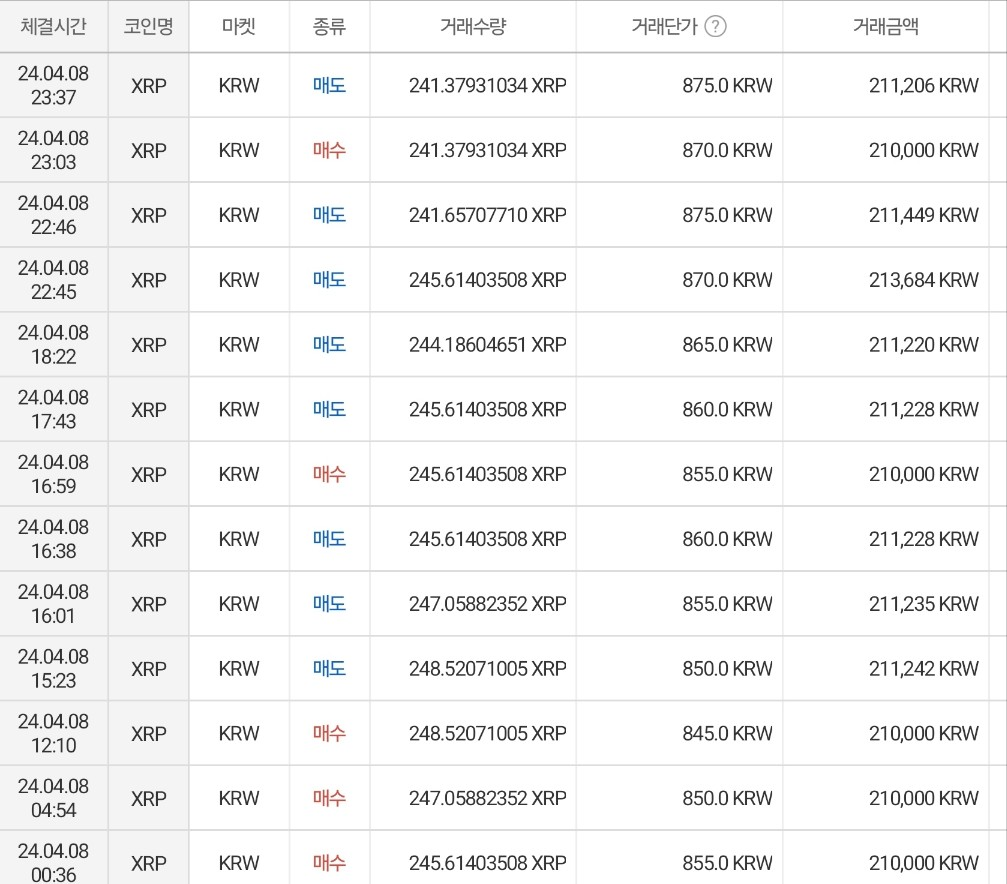This screenshot has height=884, width=1007.
Task: Click KRW market cell in 22:46 row
Action: tap(239, 215)
